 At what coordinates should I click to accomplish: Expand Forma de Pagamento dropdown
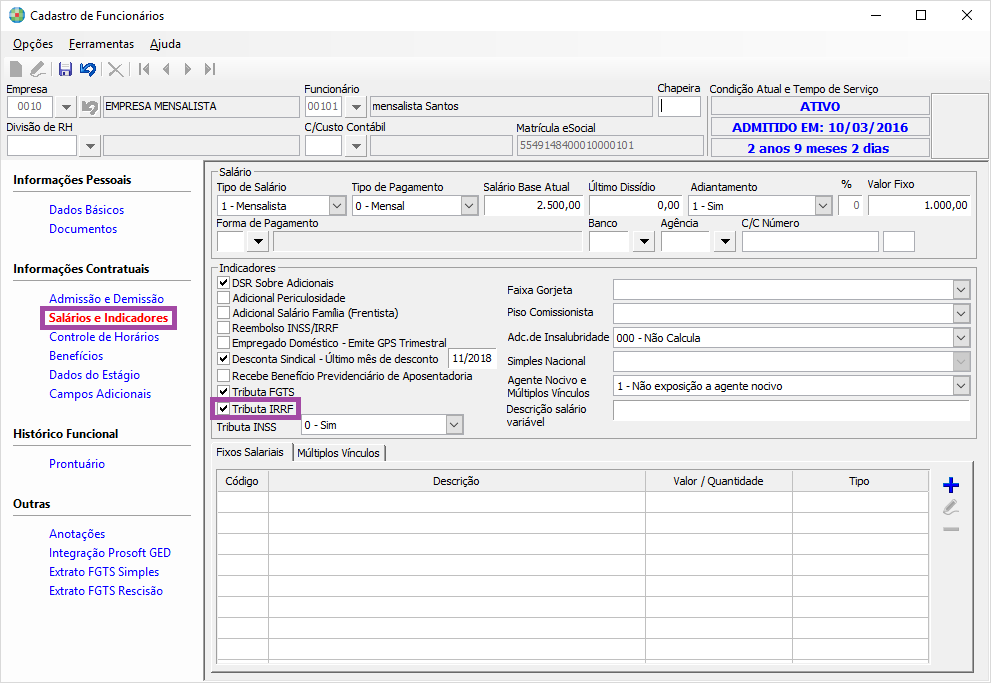(x=258, y=241)
